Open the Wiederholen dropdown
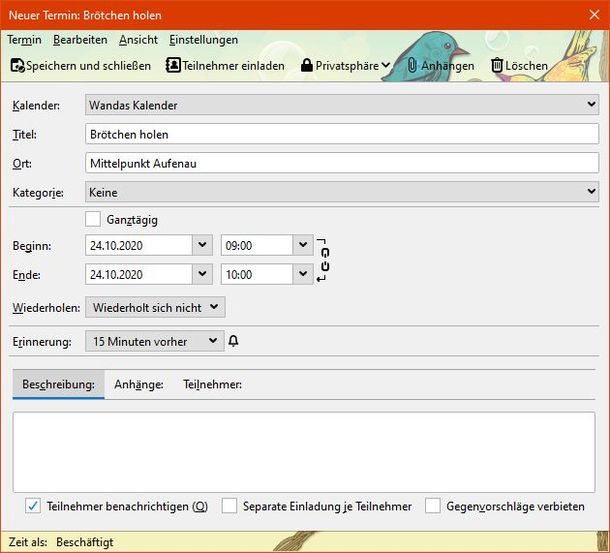 pyautogui.click(x=155, y=307)
